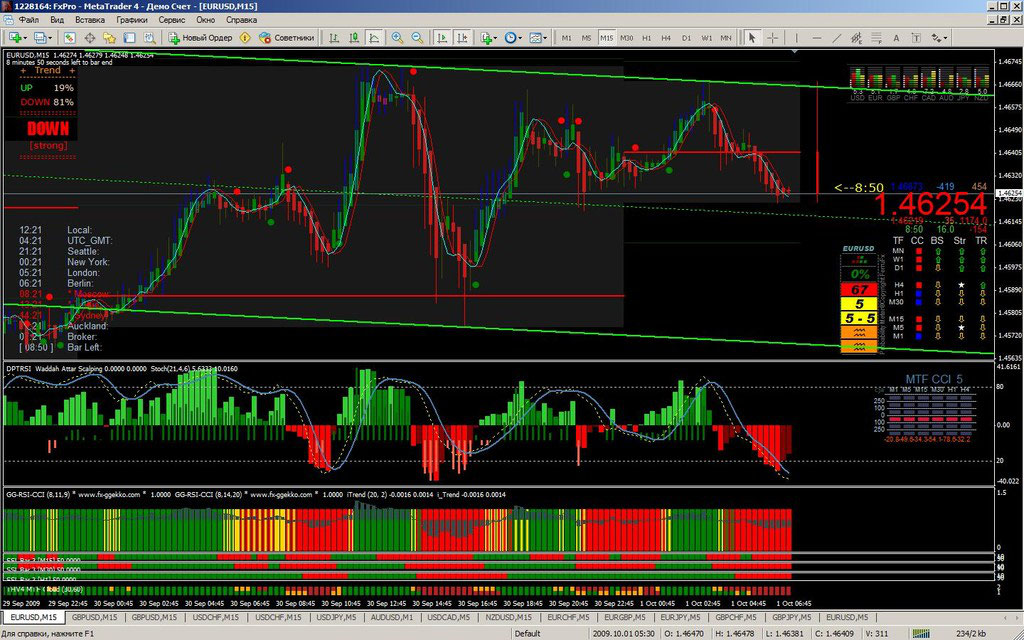
Task: Expand the Indicators dropdown arrow
Action: pyautogui.click(x=496, y=38)
